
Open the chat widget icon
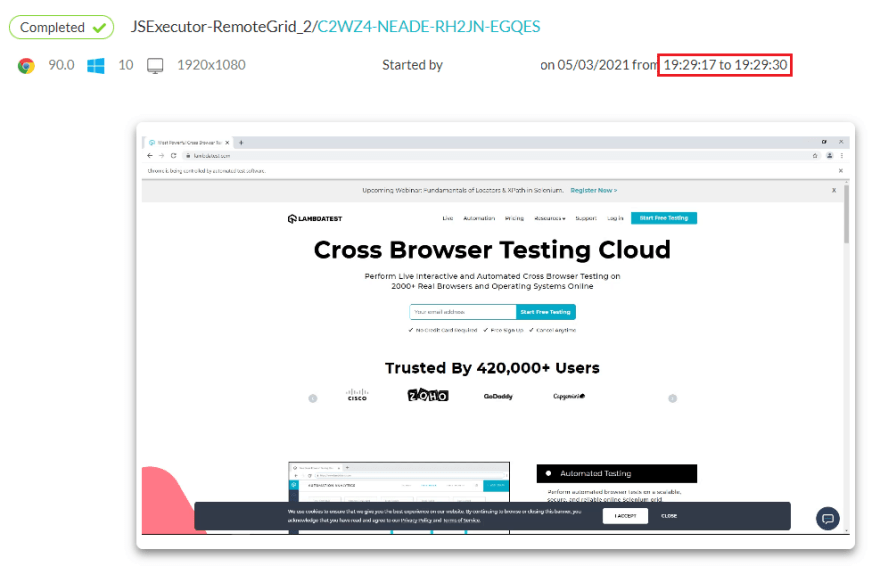[x=828, y=518]
